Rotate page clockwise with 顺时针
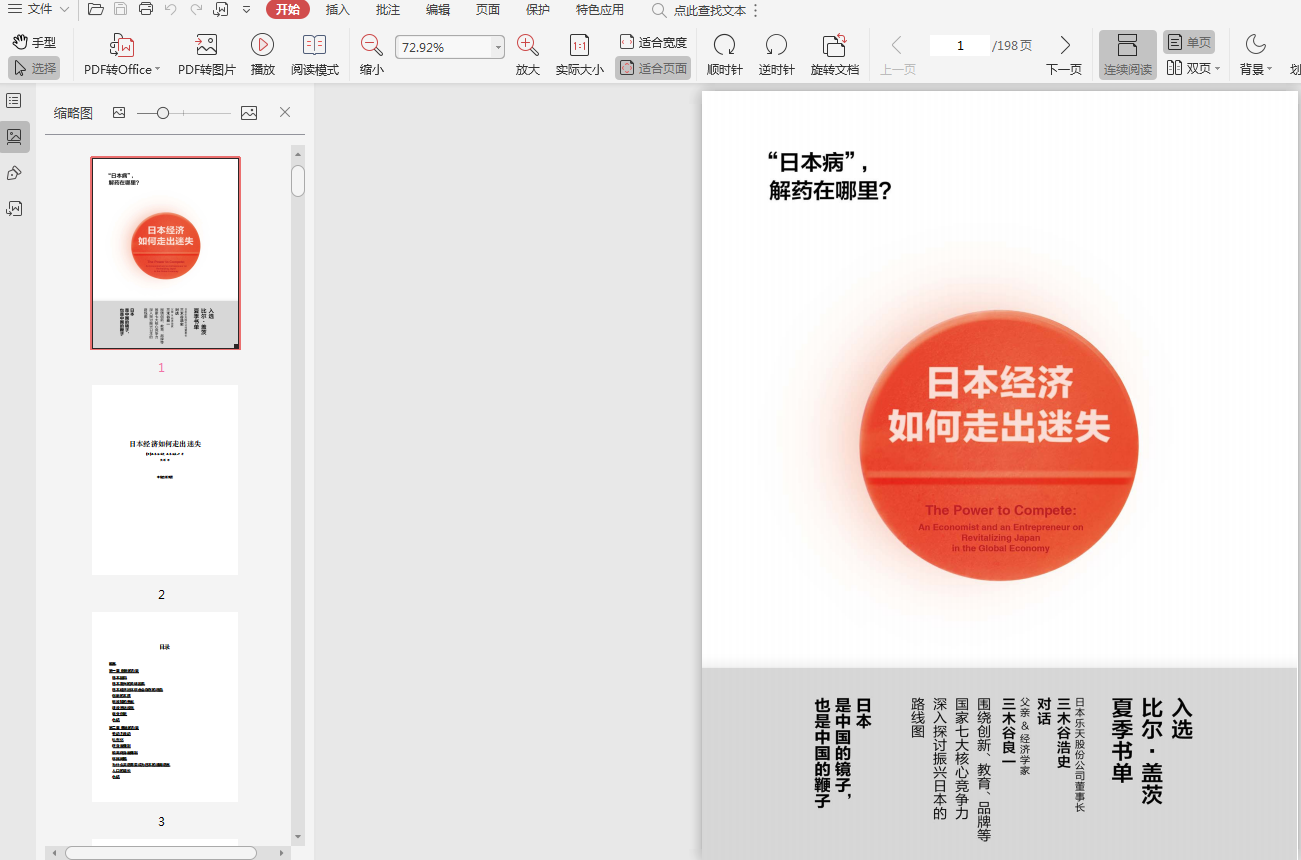Viewport: 1301px width, 860px height. (724, 46)
